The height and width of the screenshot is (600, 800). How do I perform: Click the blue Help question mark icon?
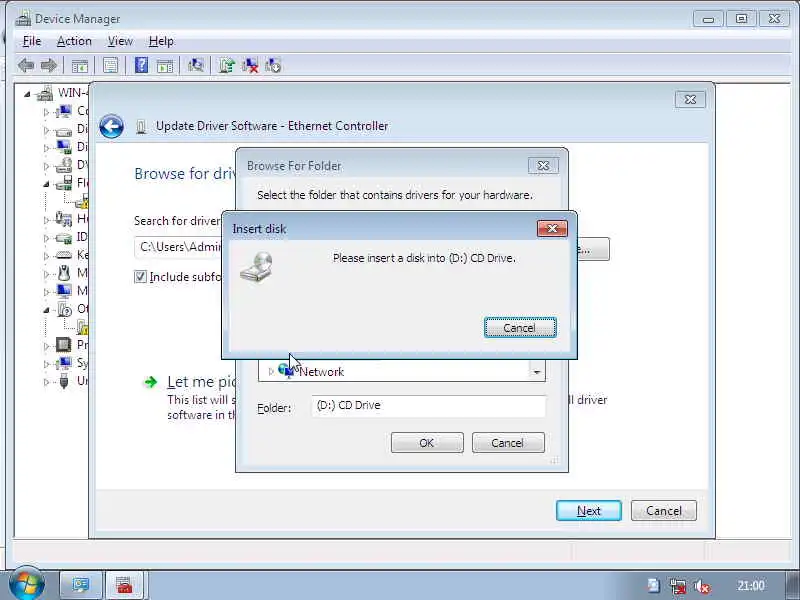(141, 65)
